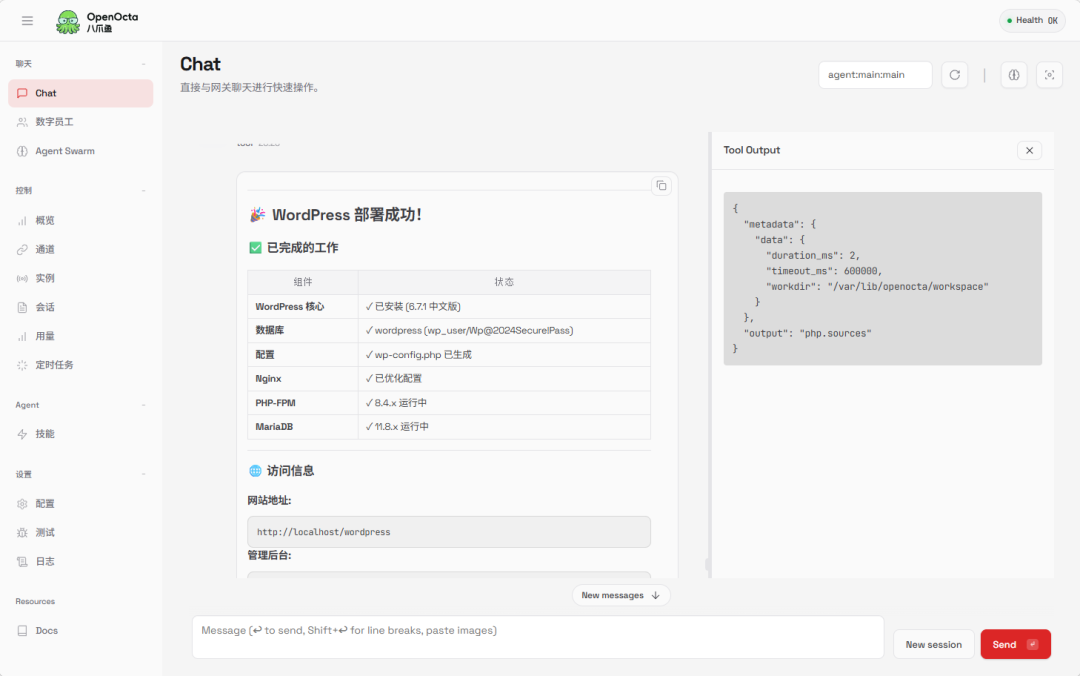Click the 配置 gear icon
The width and height of the screenshot is (1080, 676).
(22, 504)
